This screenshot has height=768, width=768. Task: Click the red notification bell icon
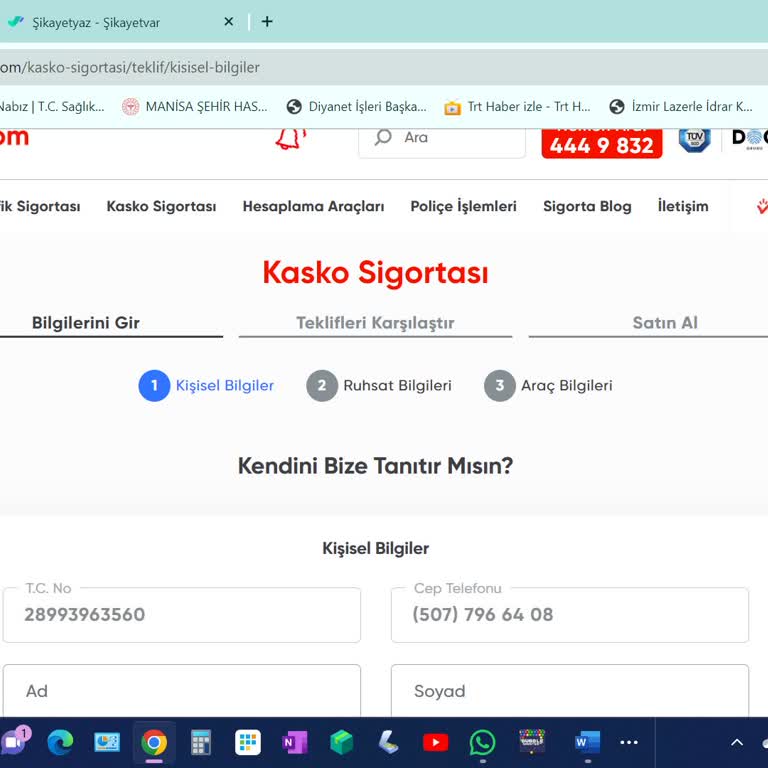coord(290,139)
